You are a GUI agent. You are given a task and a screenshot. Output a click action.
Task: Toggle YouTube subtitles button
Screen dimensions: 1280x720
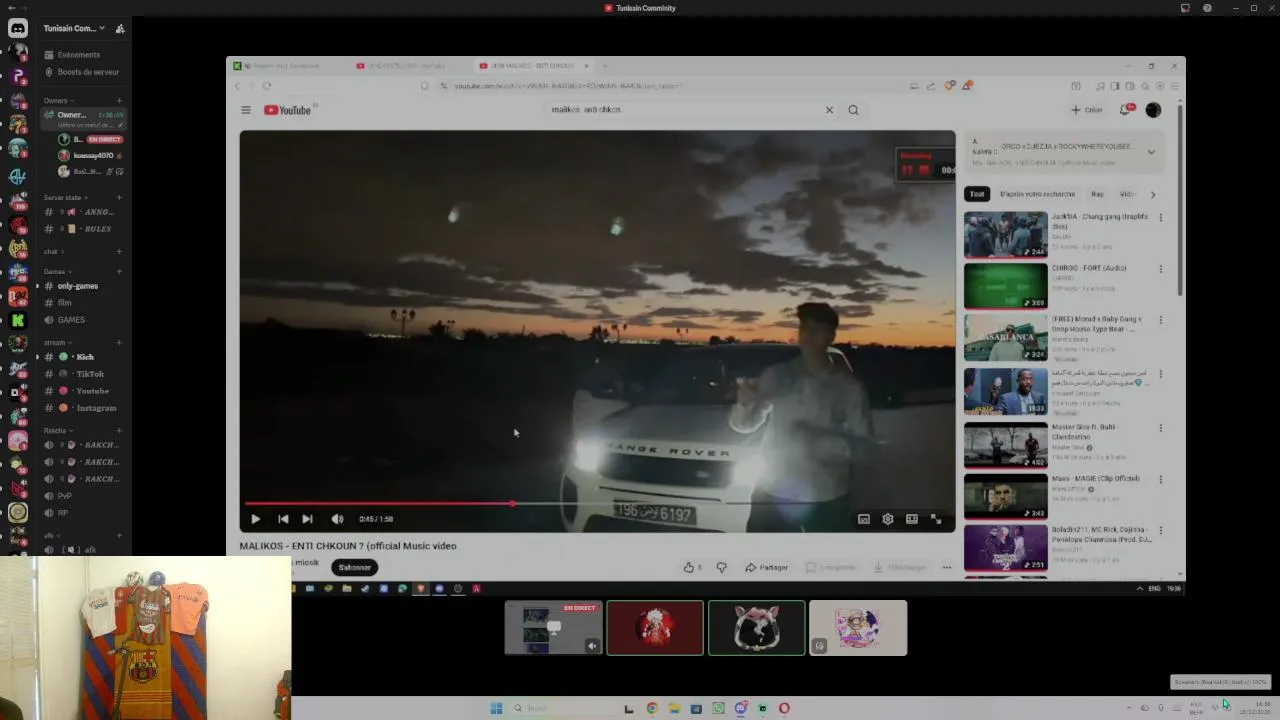(x=863, y=519)
